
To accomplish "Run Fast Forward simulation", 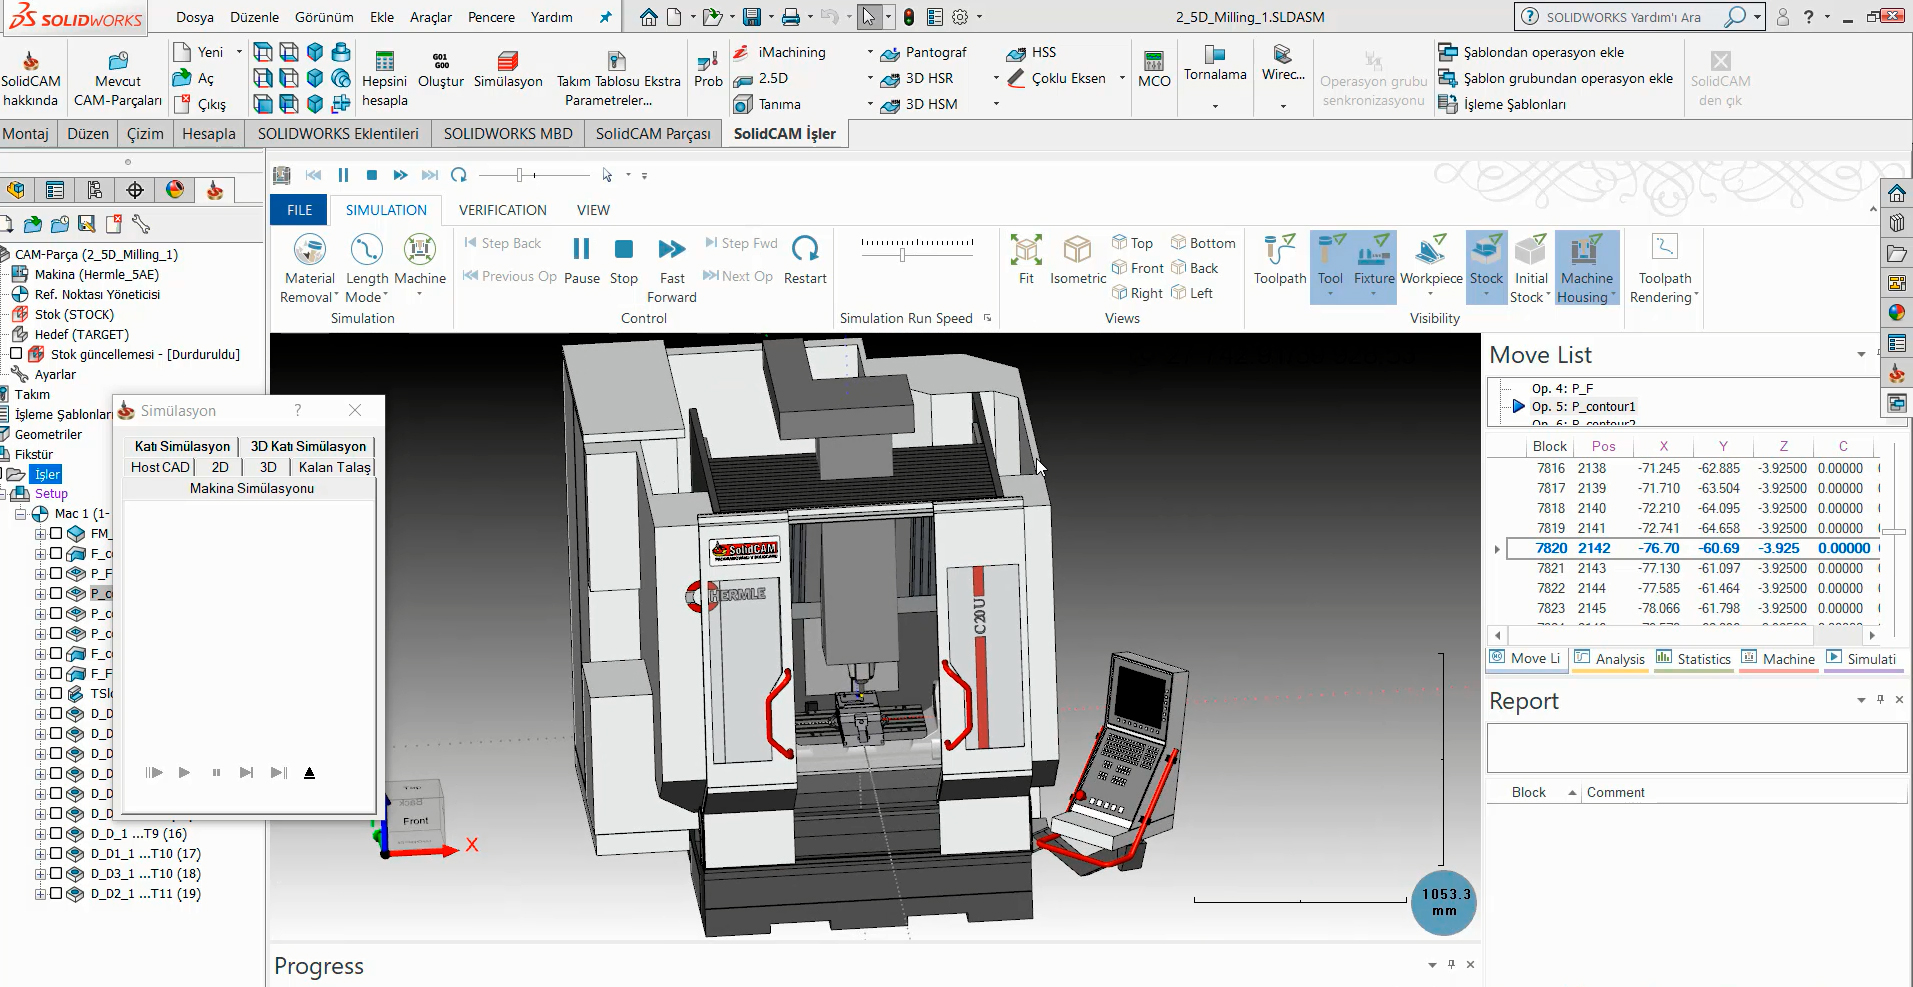I will point(672,269).
